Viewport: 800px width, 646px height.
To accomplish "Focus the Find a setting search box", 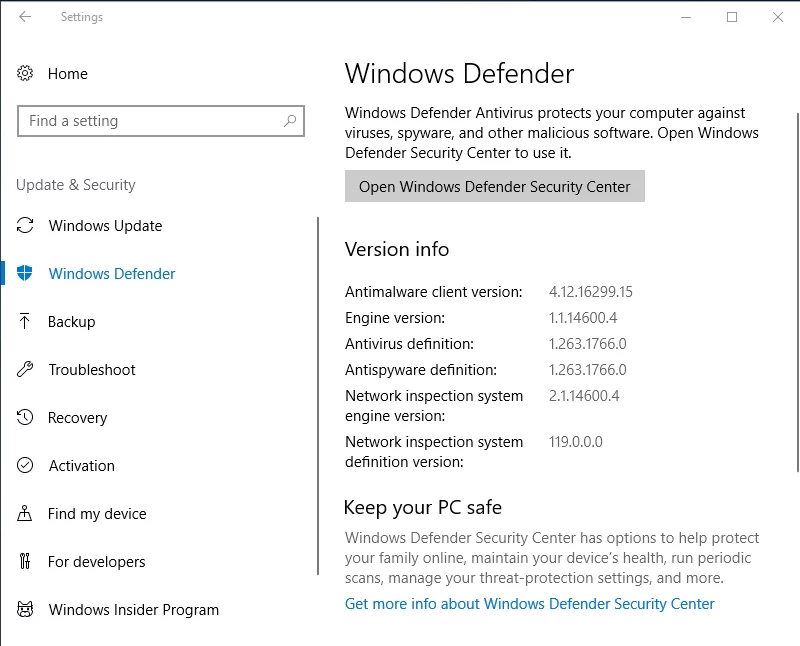I will click(x=150, y=121).
